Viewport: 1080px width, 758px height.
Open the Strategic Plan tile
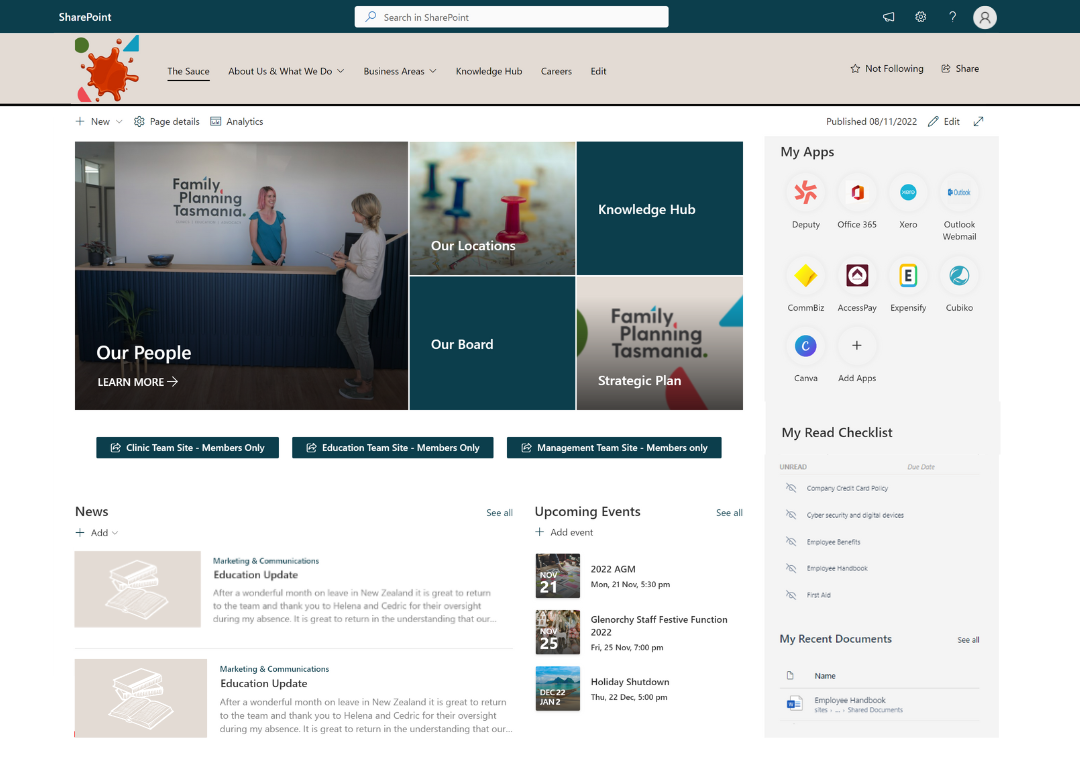[659, 343]
